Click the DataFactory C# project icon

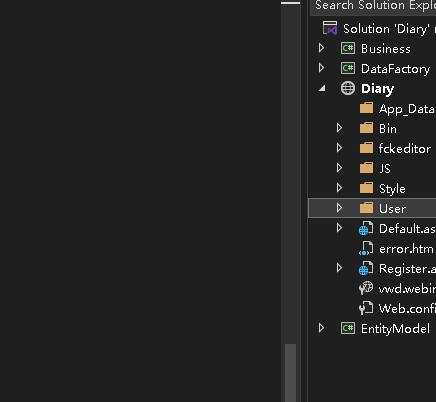pyautogui.click(x=348, y=68)
